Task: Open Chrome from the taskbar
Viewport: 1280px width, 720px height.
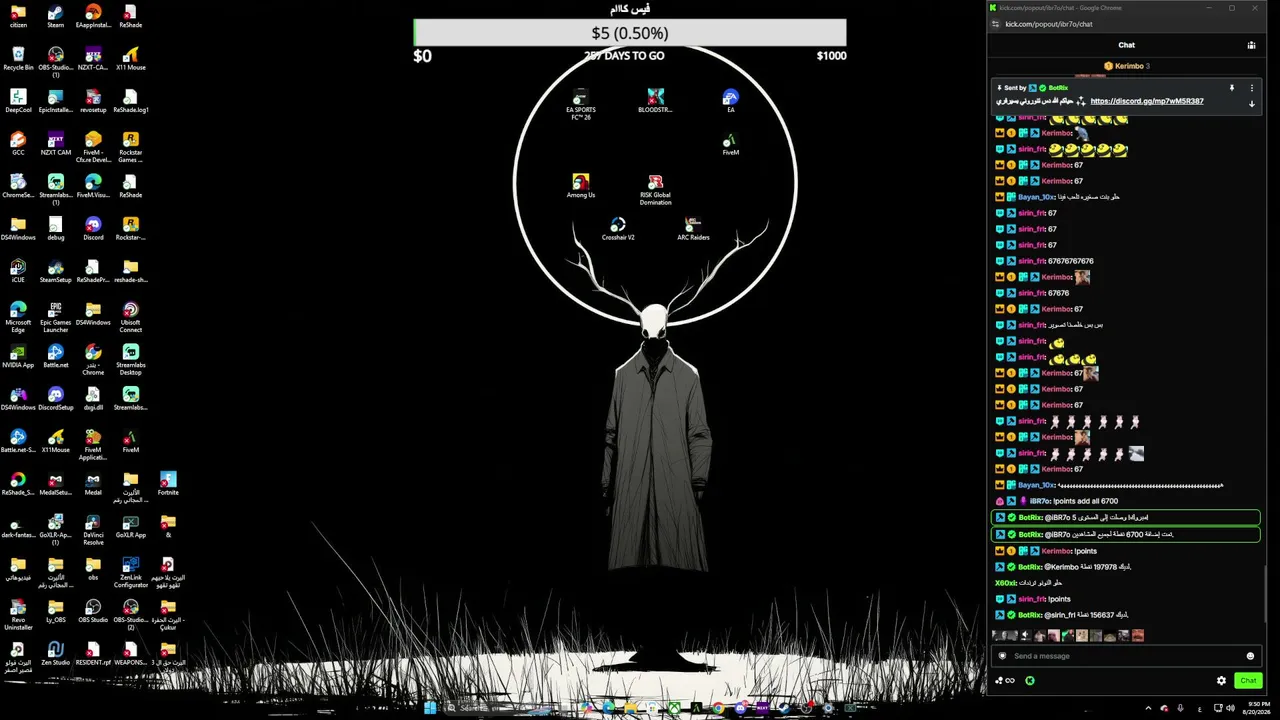Action: [x=717, y=708]
